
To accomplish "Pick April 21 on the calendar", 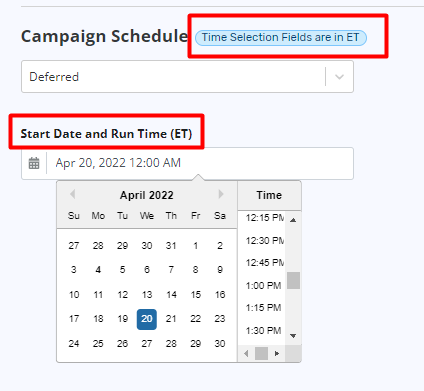I will click(171, 319).
